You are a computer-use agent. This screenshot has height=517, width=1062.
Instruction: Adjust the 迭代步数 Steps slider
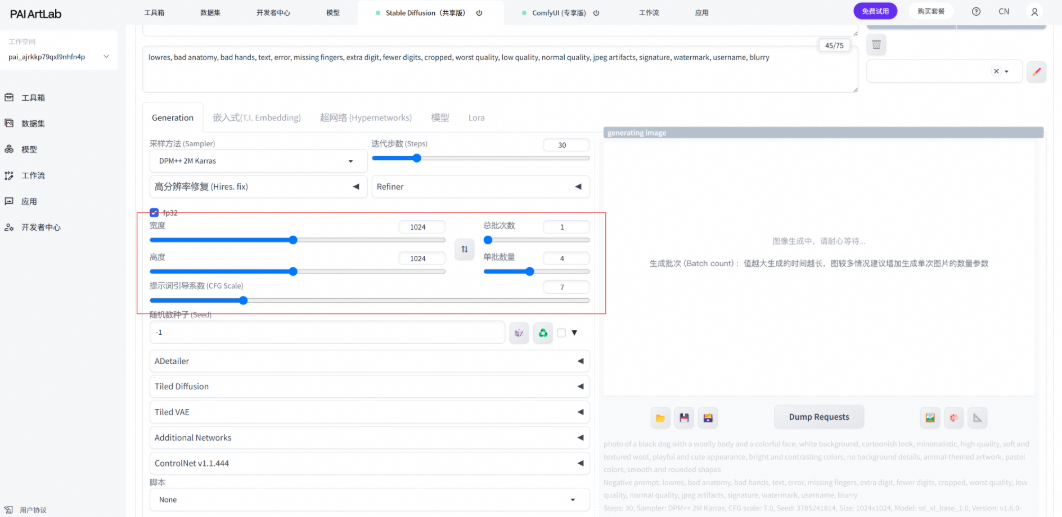point(480,158)
